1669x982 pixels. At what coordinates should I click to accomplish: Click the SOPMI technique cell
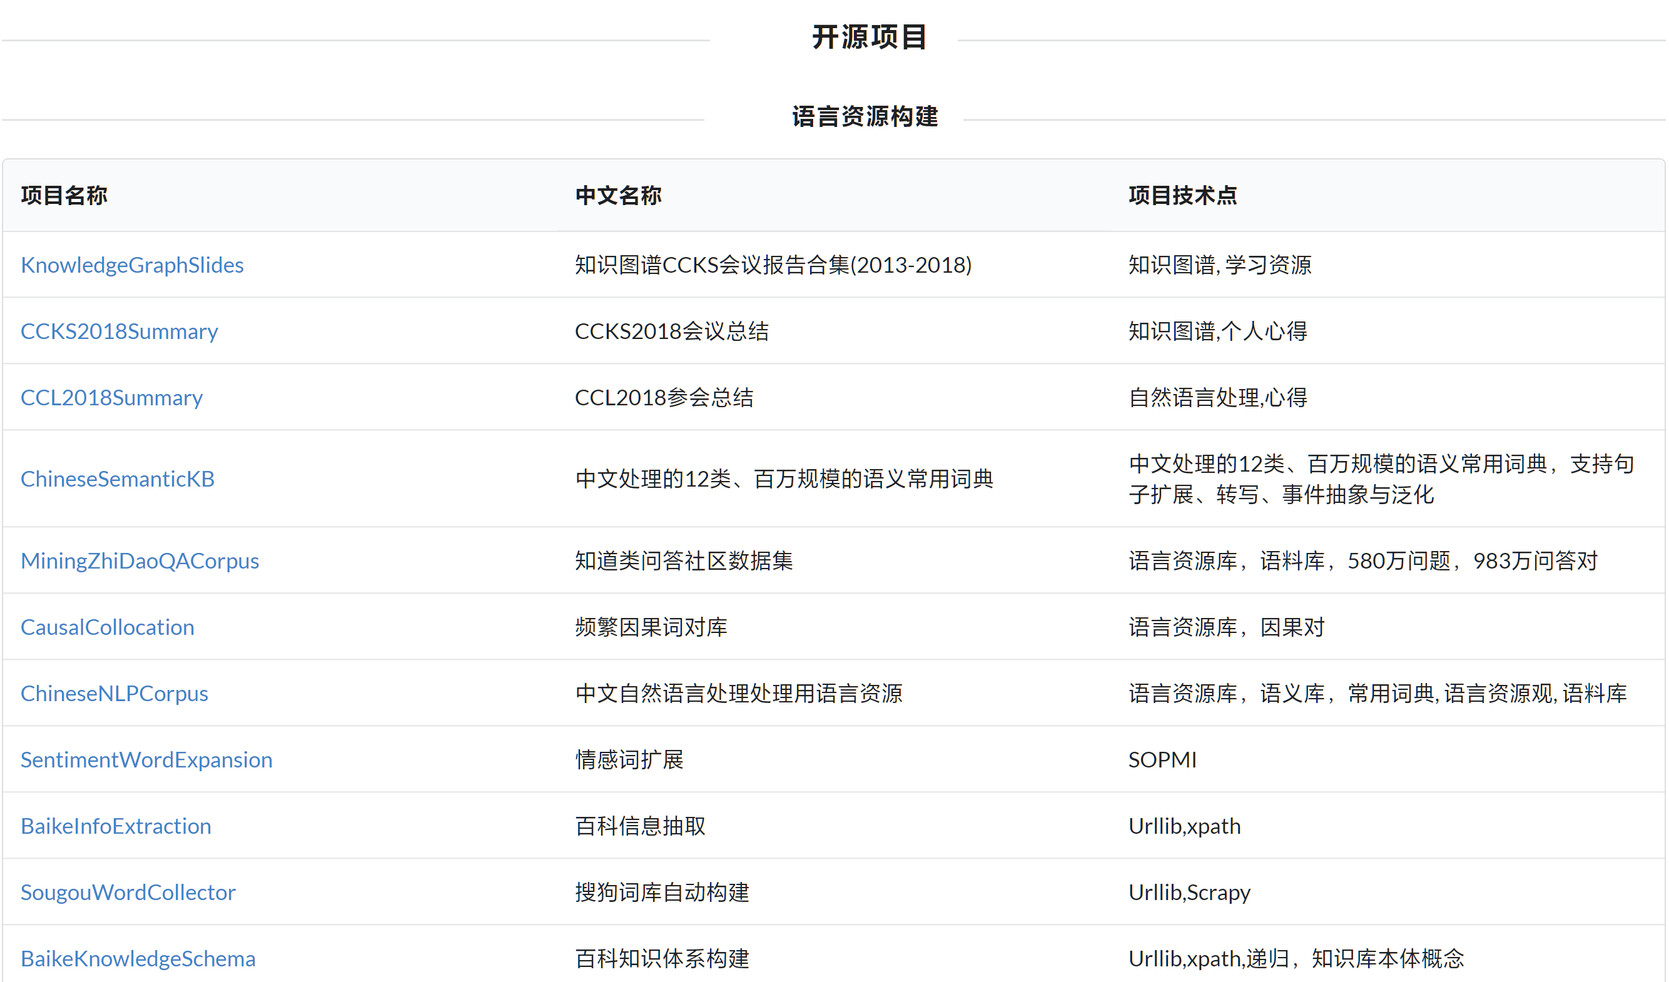click(x=1162, y=760)
